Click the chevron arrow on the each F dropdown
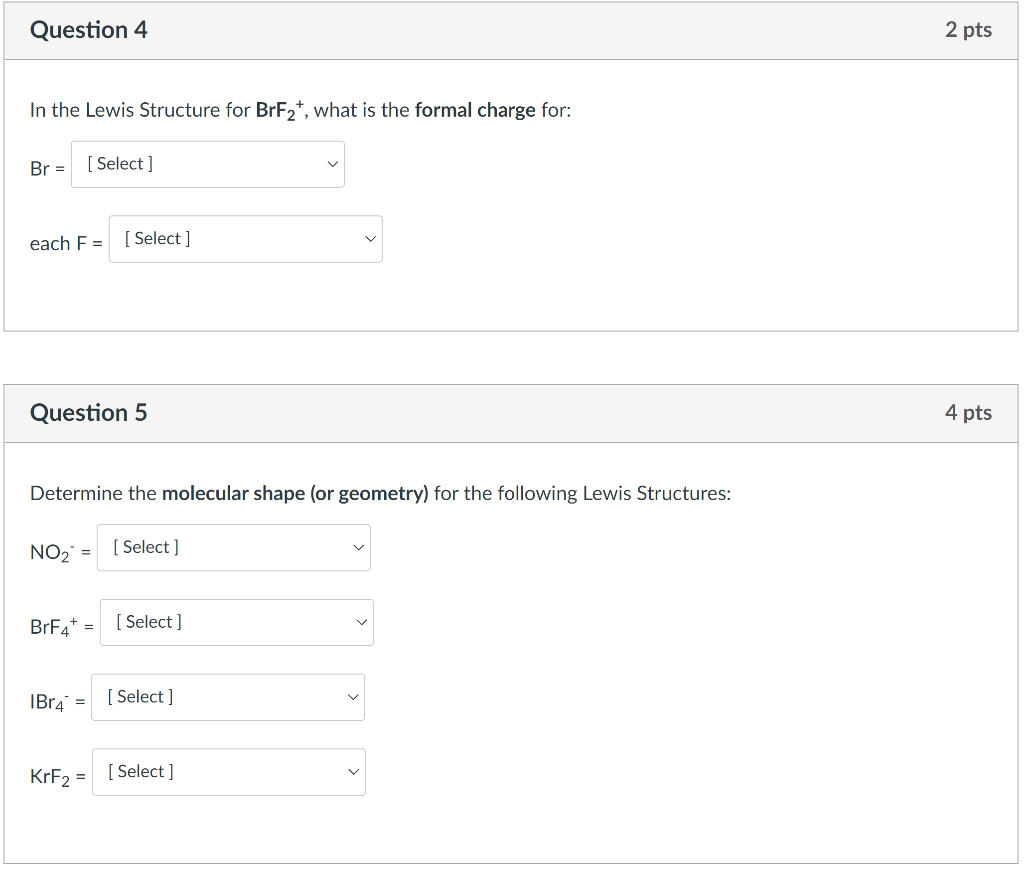This screenshot has height=875, width=1024. click(x=371, y=239)
